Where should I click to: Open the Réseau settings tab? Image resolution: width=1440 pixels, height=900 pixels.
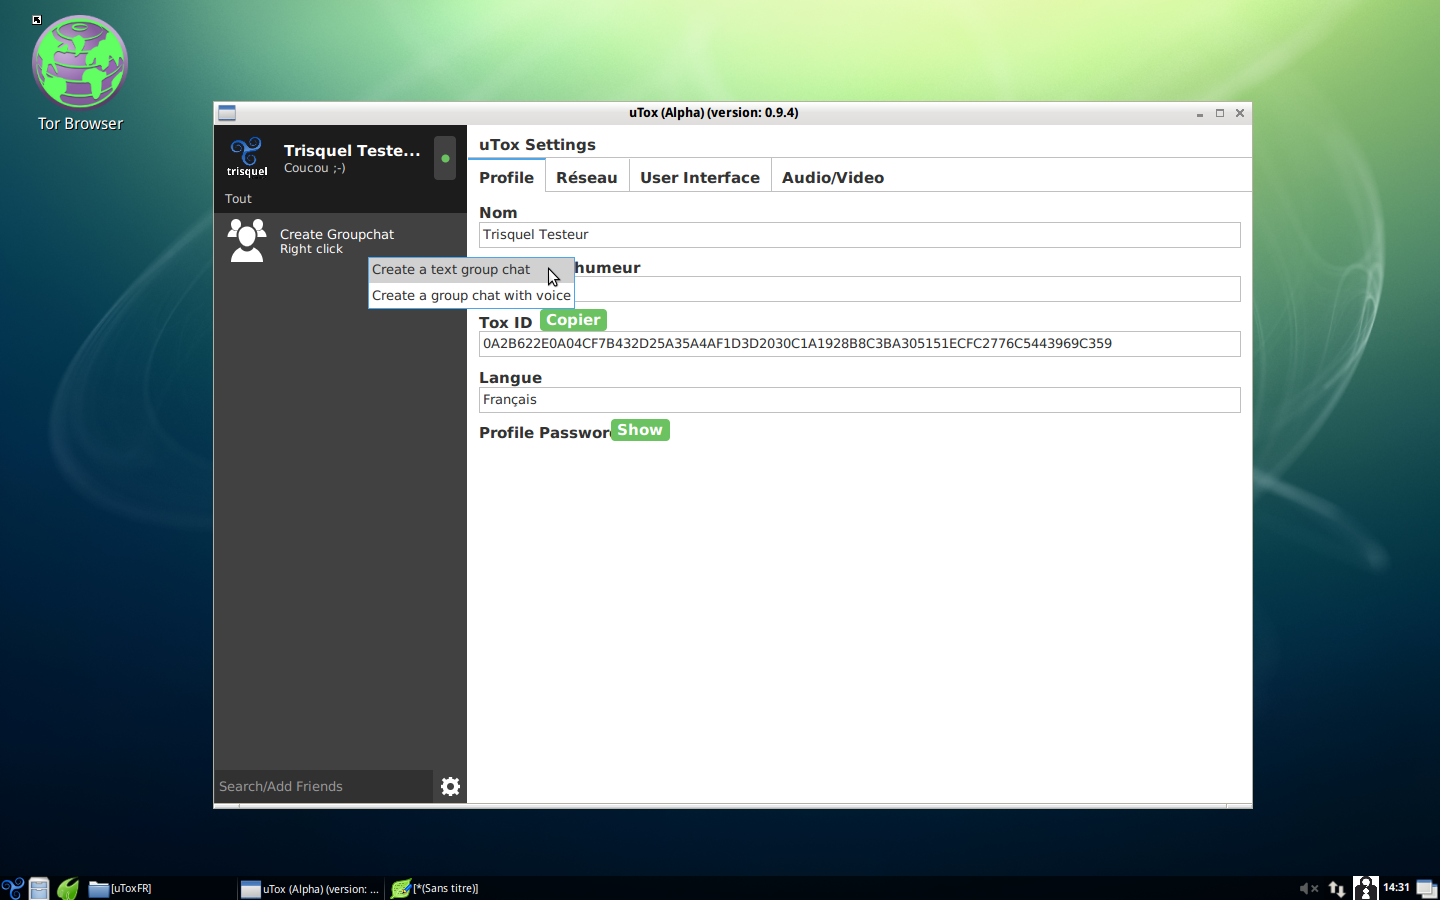(587, 177)
